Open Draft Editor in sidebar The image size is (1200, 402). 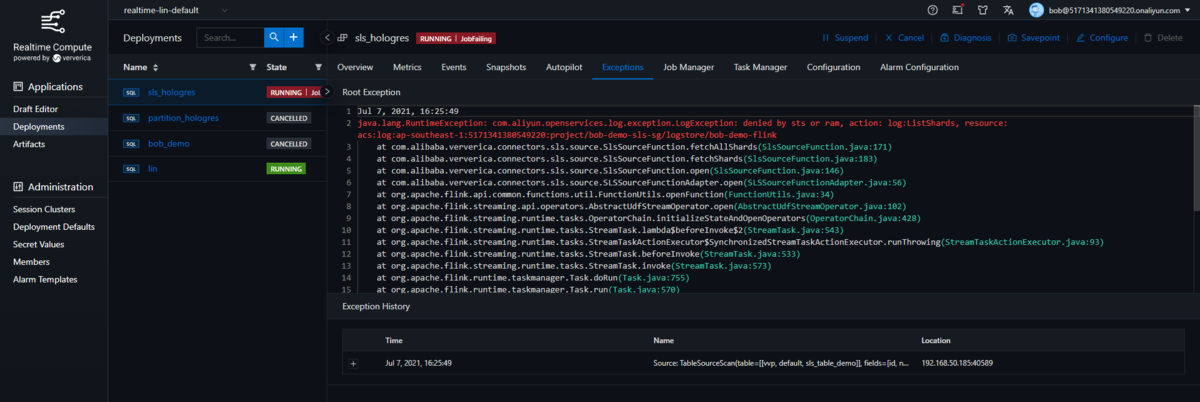coord(37,109)
